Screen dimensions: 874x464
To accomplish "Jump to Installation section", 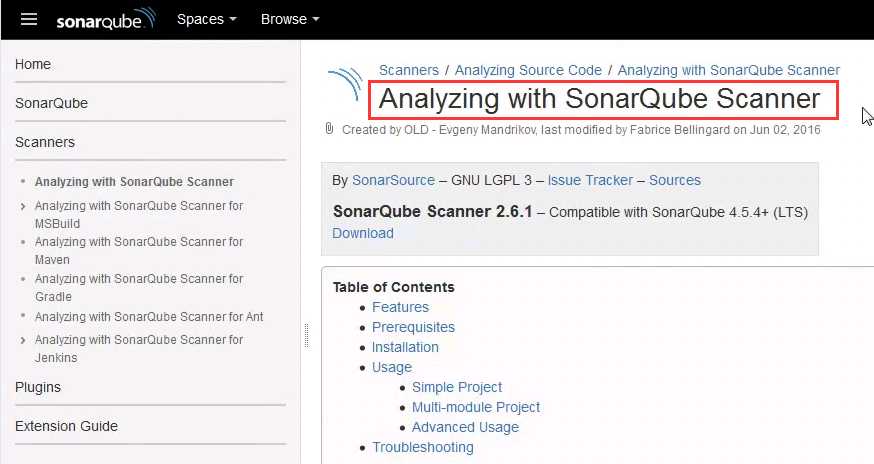I will click(x=405, y=347).
